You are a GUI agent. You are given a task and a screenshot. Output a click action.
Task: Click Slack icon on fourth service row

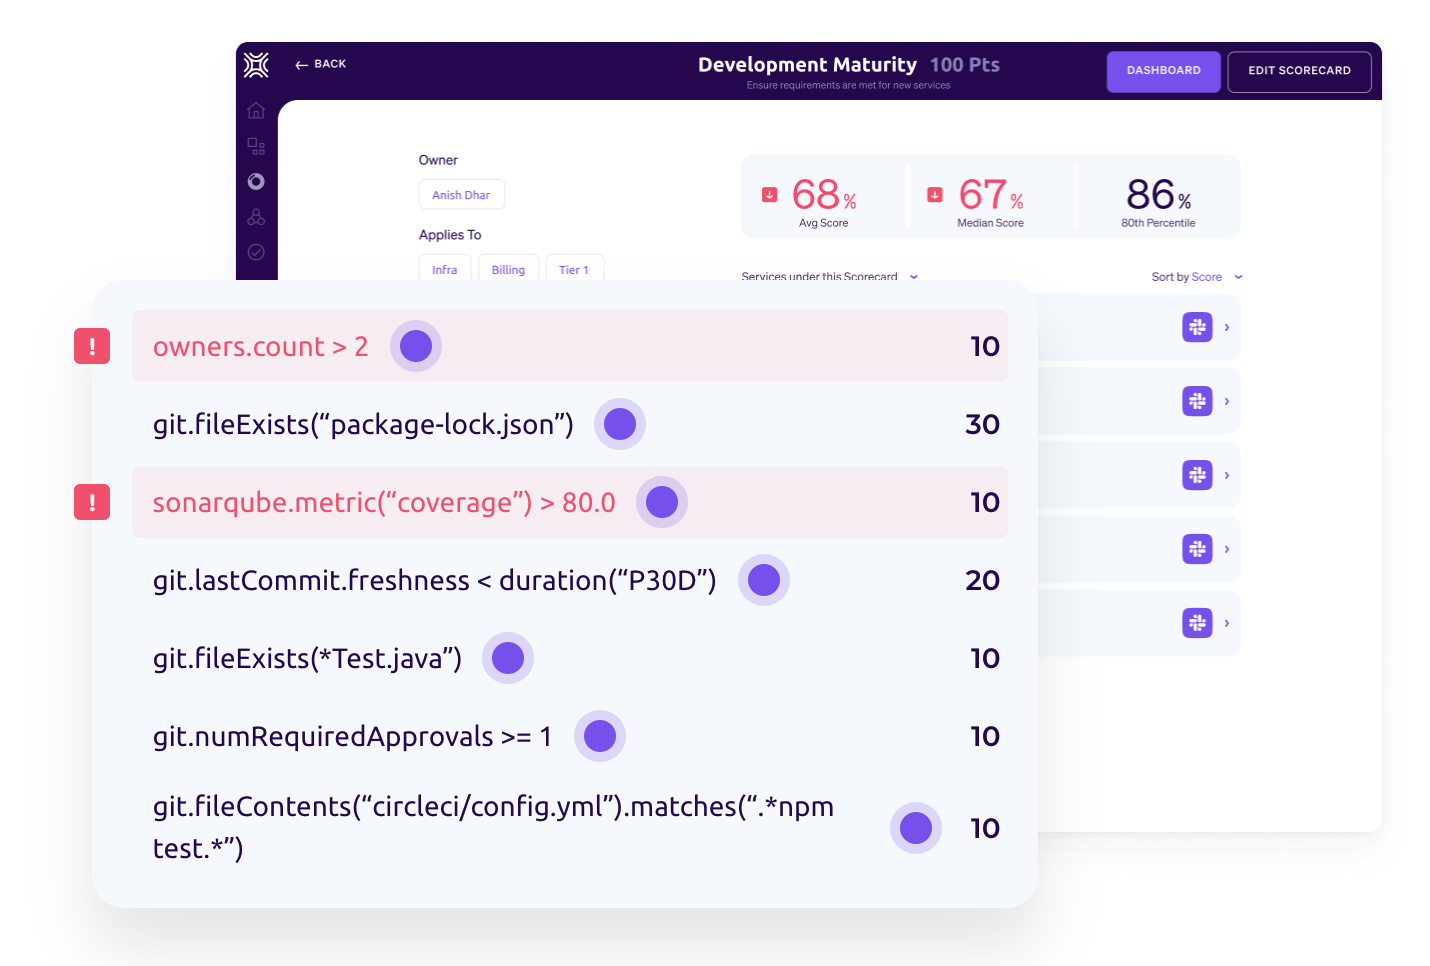coord(1197,549)
